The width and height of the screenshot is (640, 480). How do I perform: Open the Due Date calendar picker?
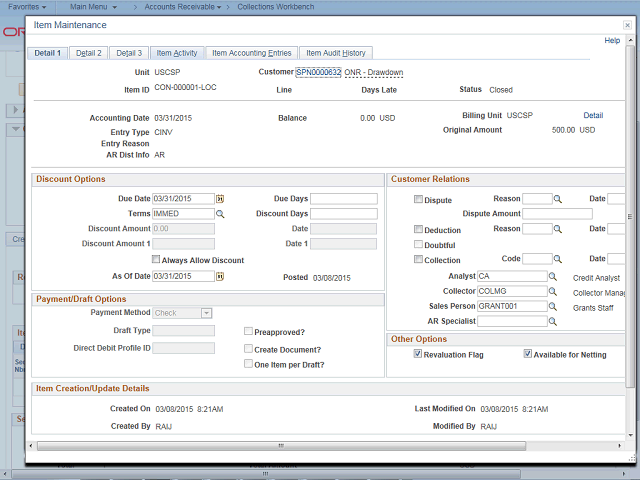pyautogui.click(x=221, y=199)
